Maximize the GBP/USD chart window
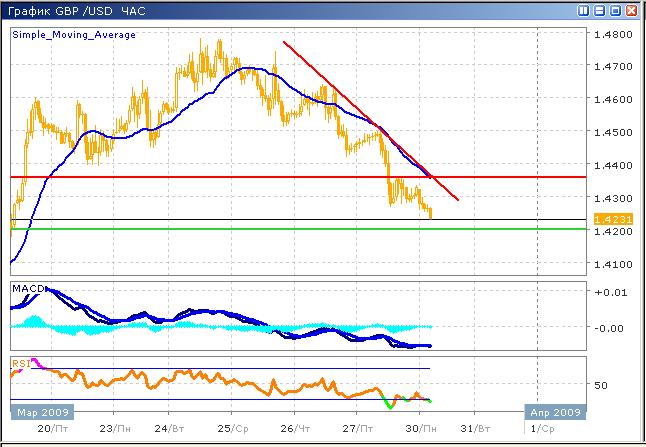Image resolution: width=646 pixels, height=447 pixels. pos(615,11)
